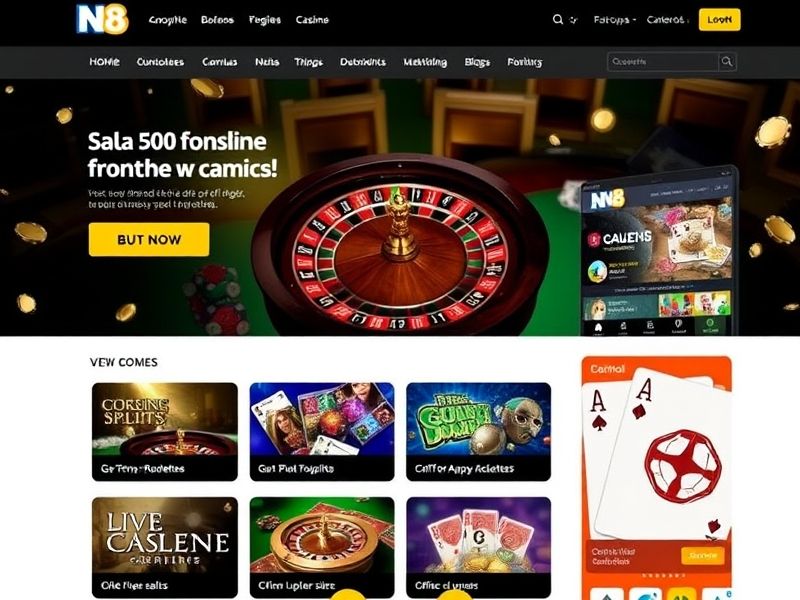Tap home icon in tablet preview
Image resolution: width=800 pixels, height=600 pixels.
598,327
